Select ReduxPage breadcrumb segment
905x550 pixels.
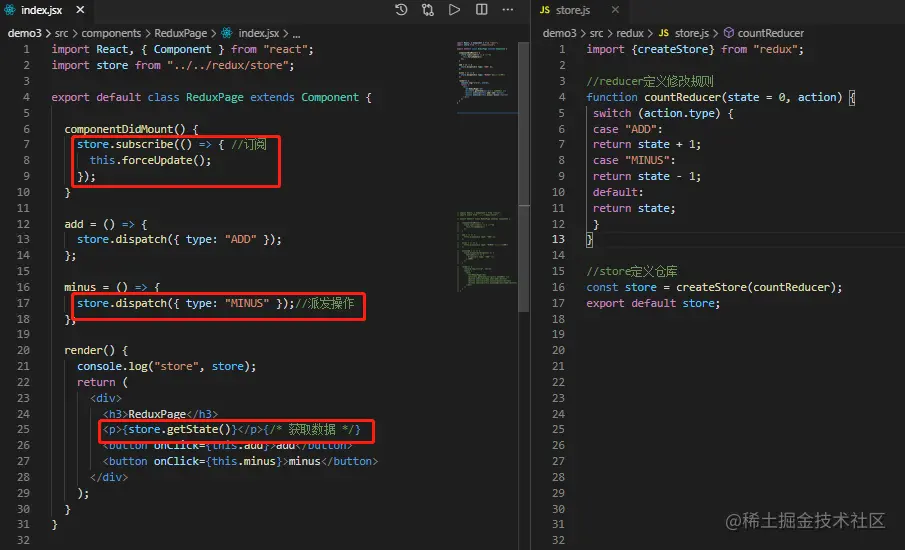coord(180,33)
